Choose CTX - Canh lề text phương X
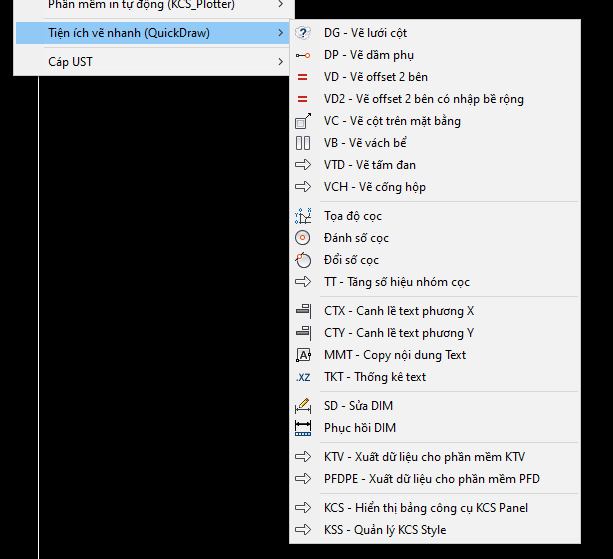 pyautogui.click(x=435, y=311)
